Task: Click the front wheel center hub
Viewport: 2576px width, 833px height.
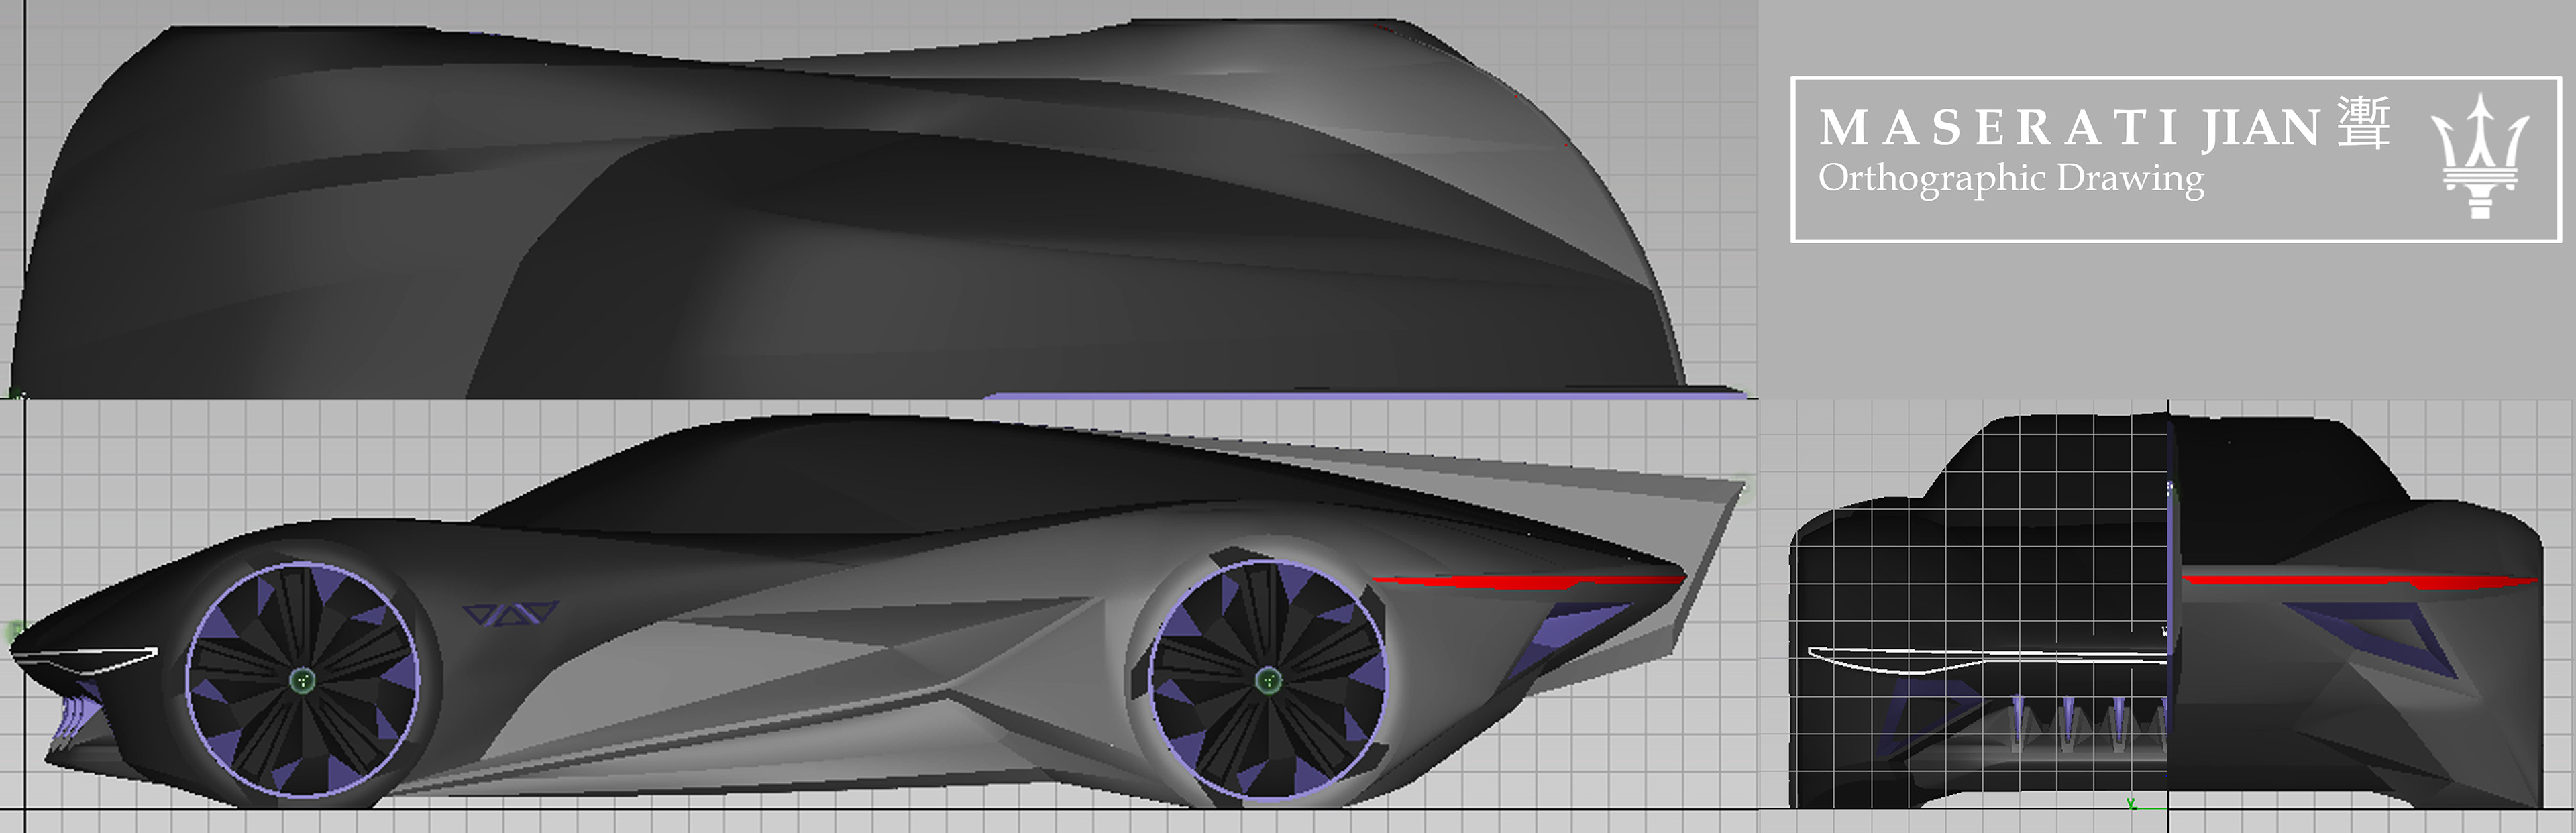Action: pos(303,680)
